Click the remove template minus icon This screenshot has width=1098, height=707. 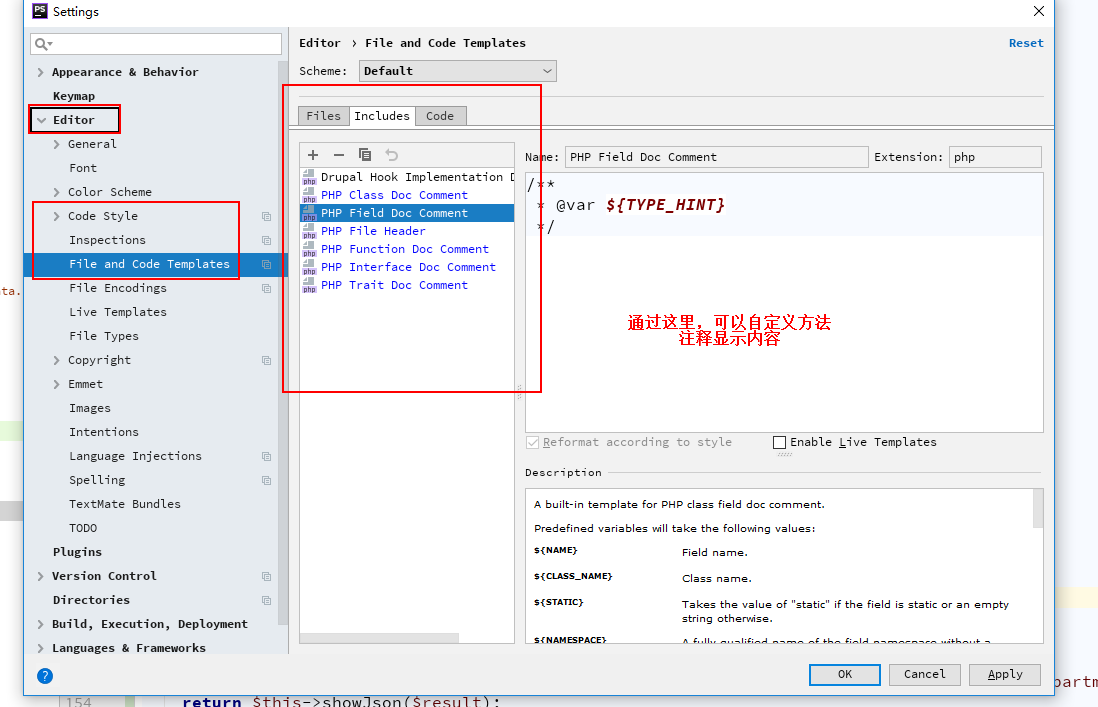point(339,155)
